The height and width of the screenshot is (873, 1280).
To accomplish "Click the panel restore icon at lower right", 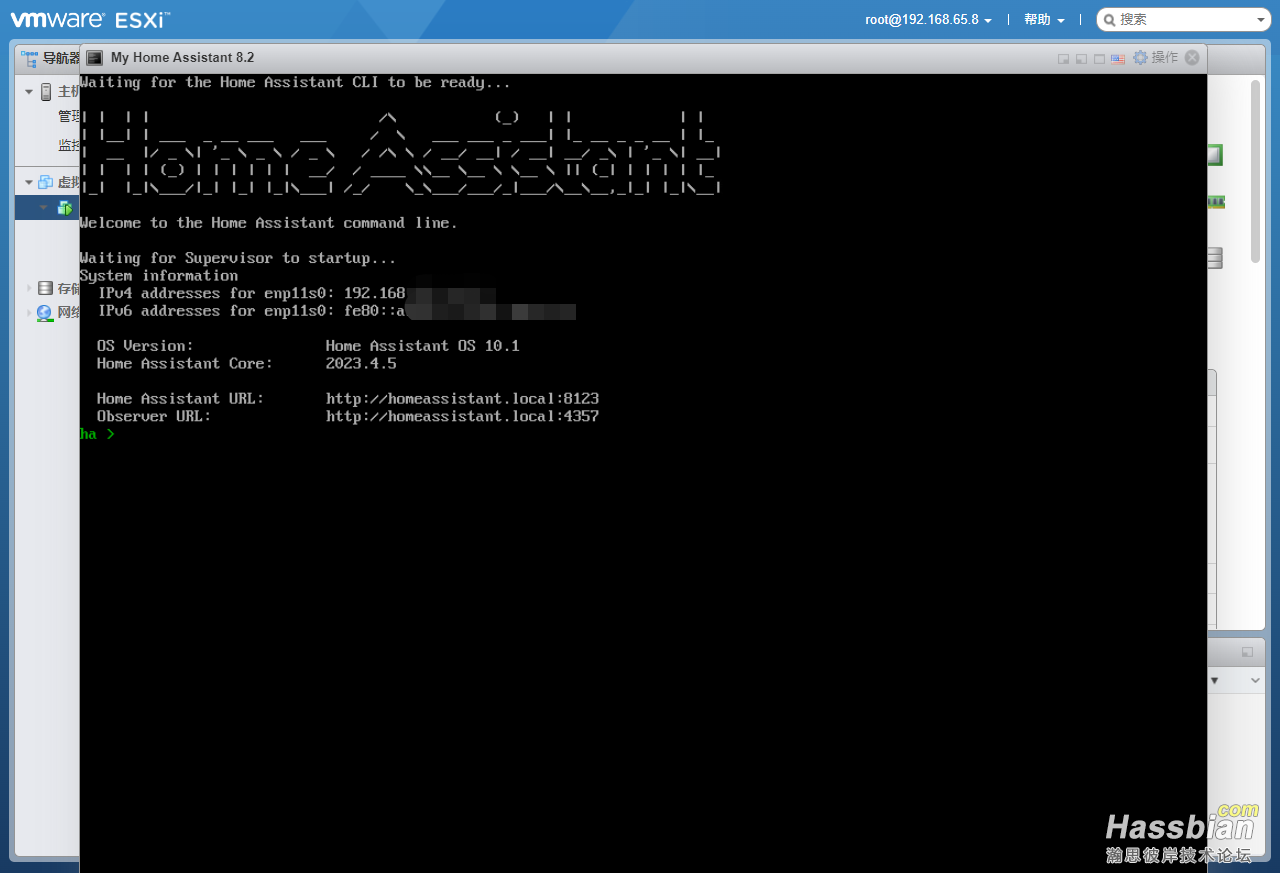I will [x=1247, y=652].
